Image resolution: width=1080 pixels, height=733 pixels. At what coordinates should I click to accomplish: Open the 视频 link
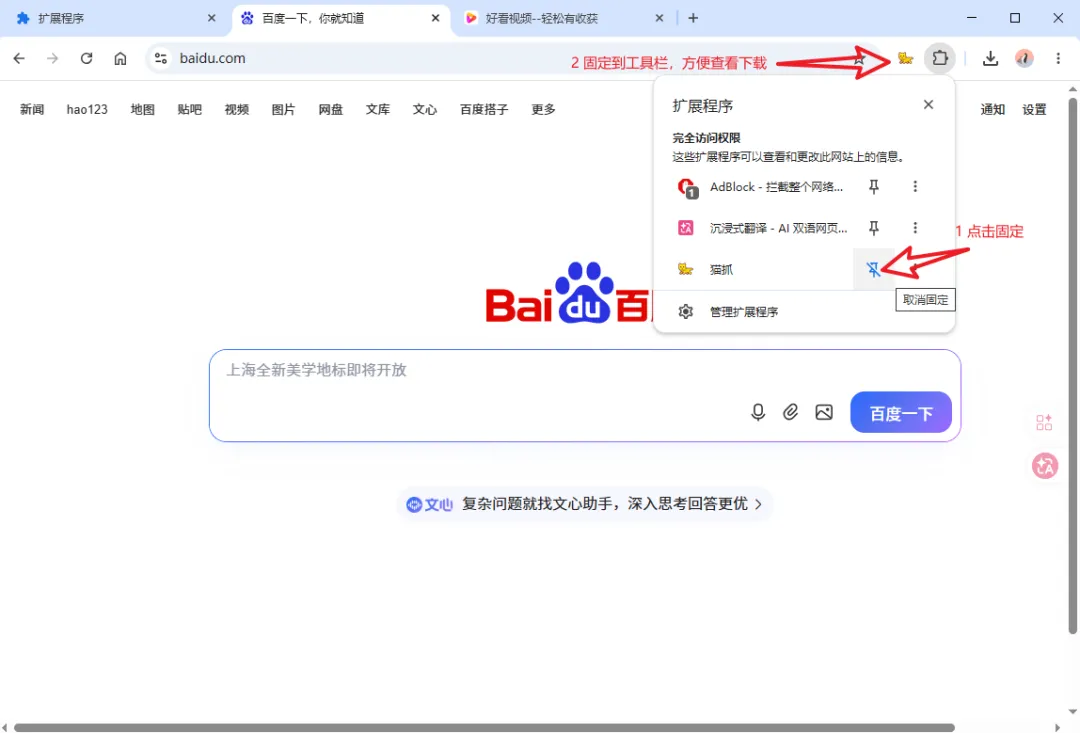(x=236, y=110)
